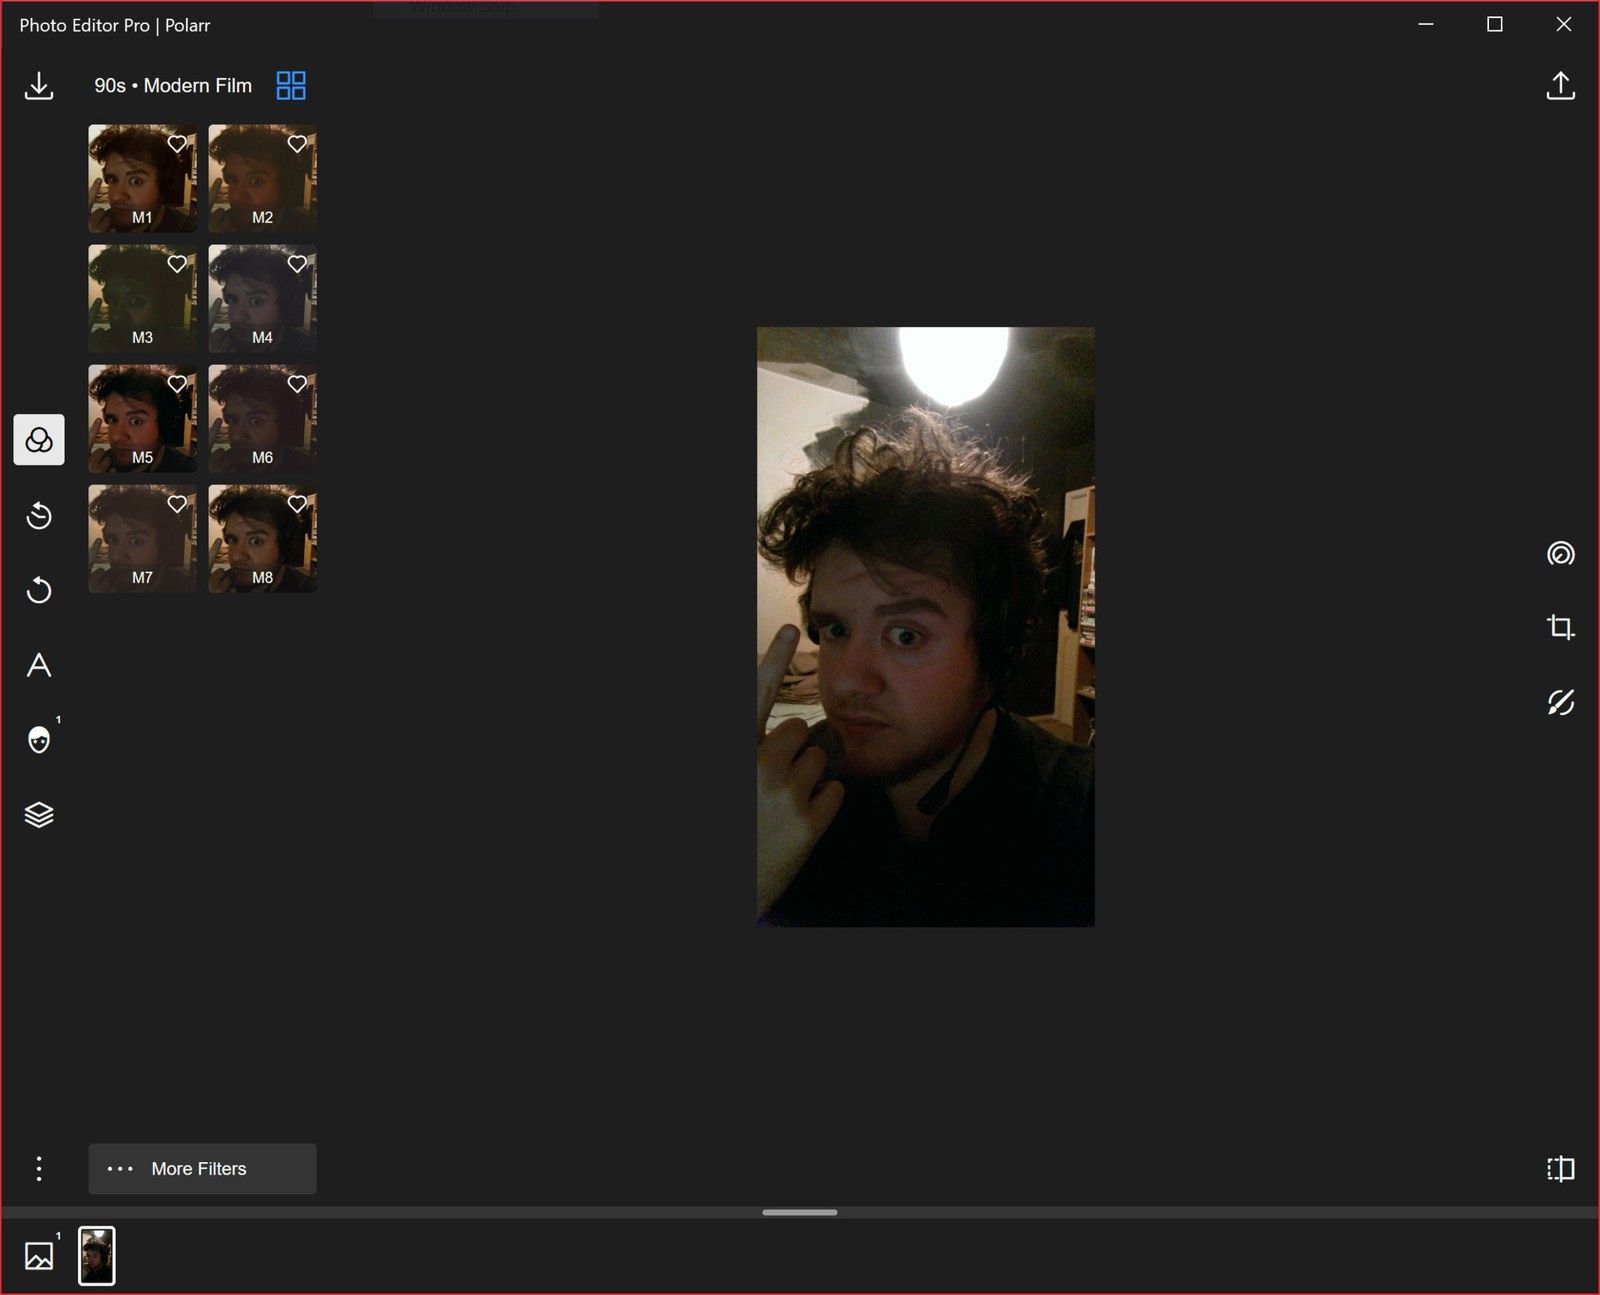
Task: Open the adjustments spiral icon
Action: (x=1560, y=554)
